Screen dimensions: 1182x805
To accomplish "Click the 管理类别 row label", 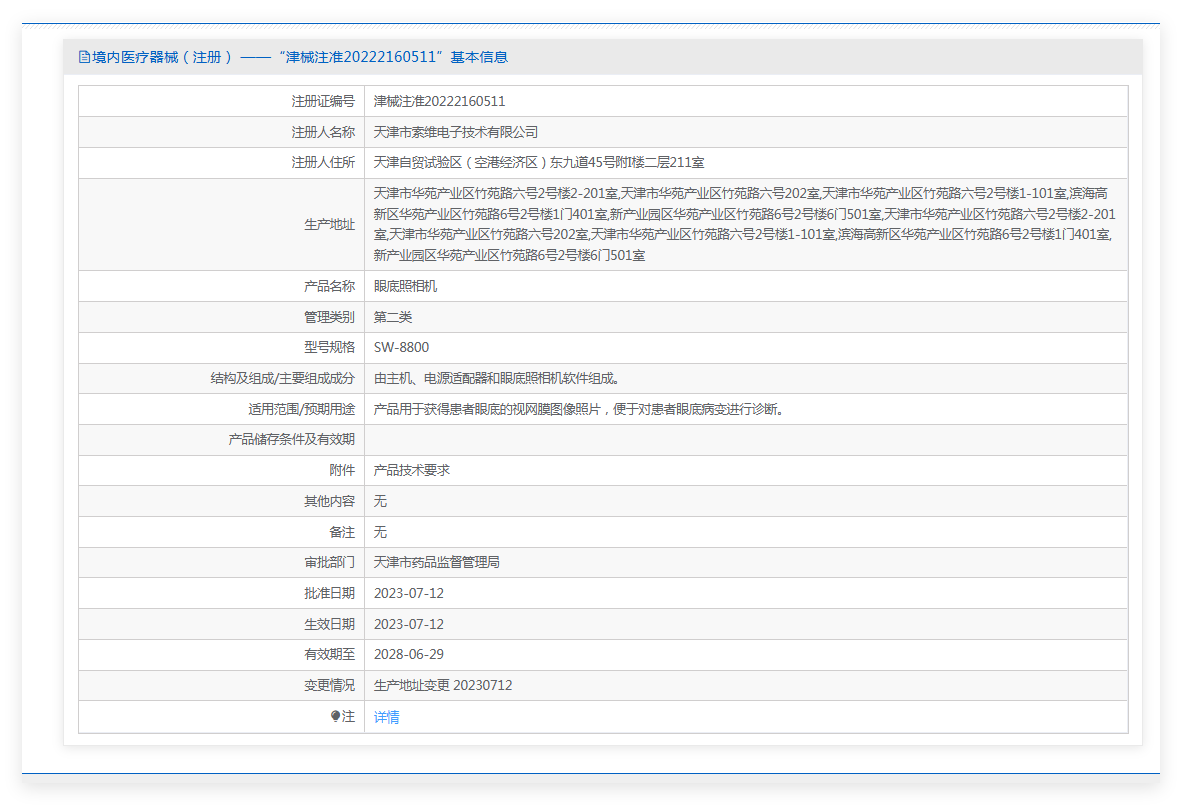I will coord(329,317).
